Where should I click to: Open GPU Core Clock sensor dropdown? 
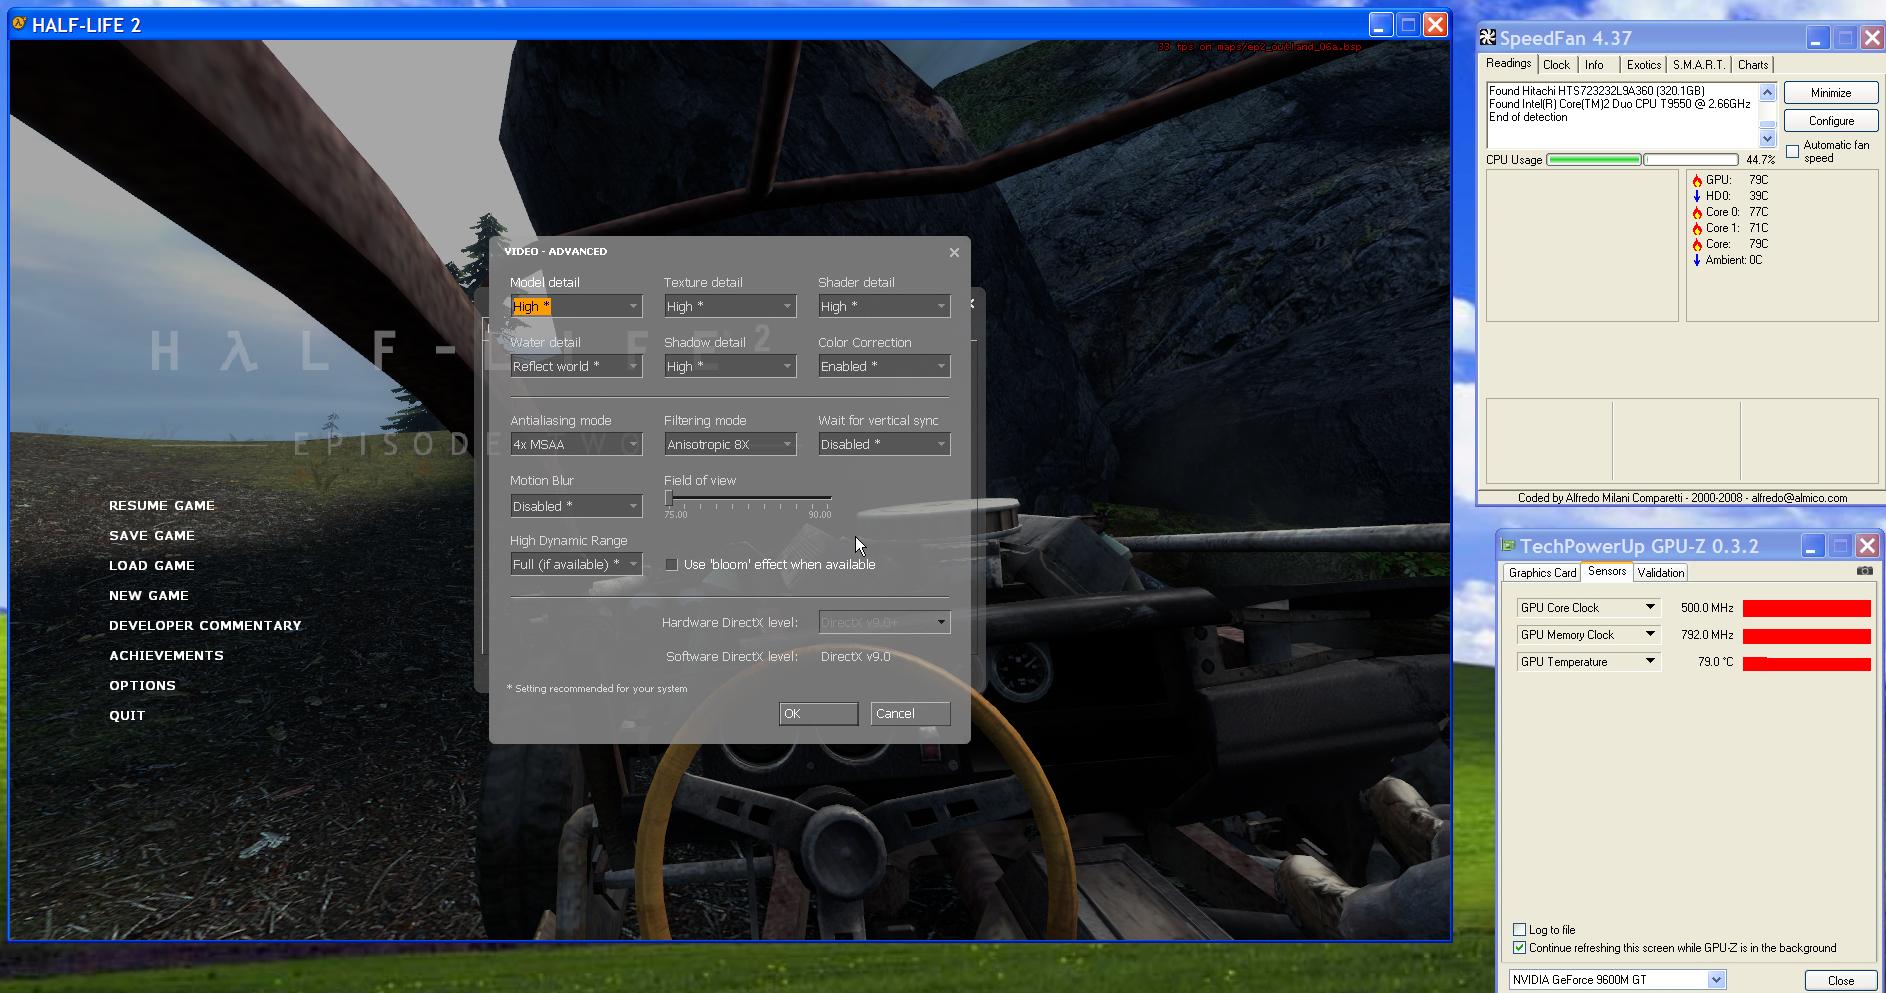coord(1651,608)
